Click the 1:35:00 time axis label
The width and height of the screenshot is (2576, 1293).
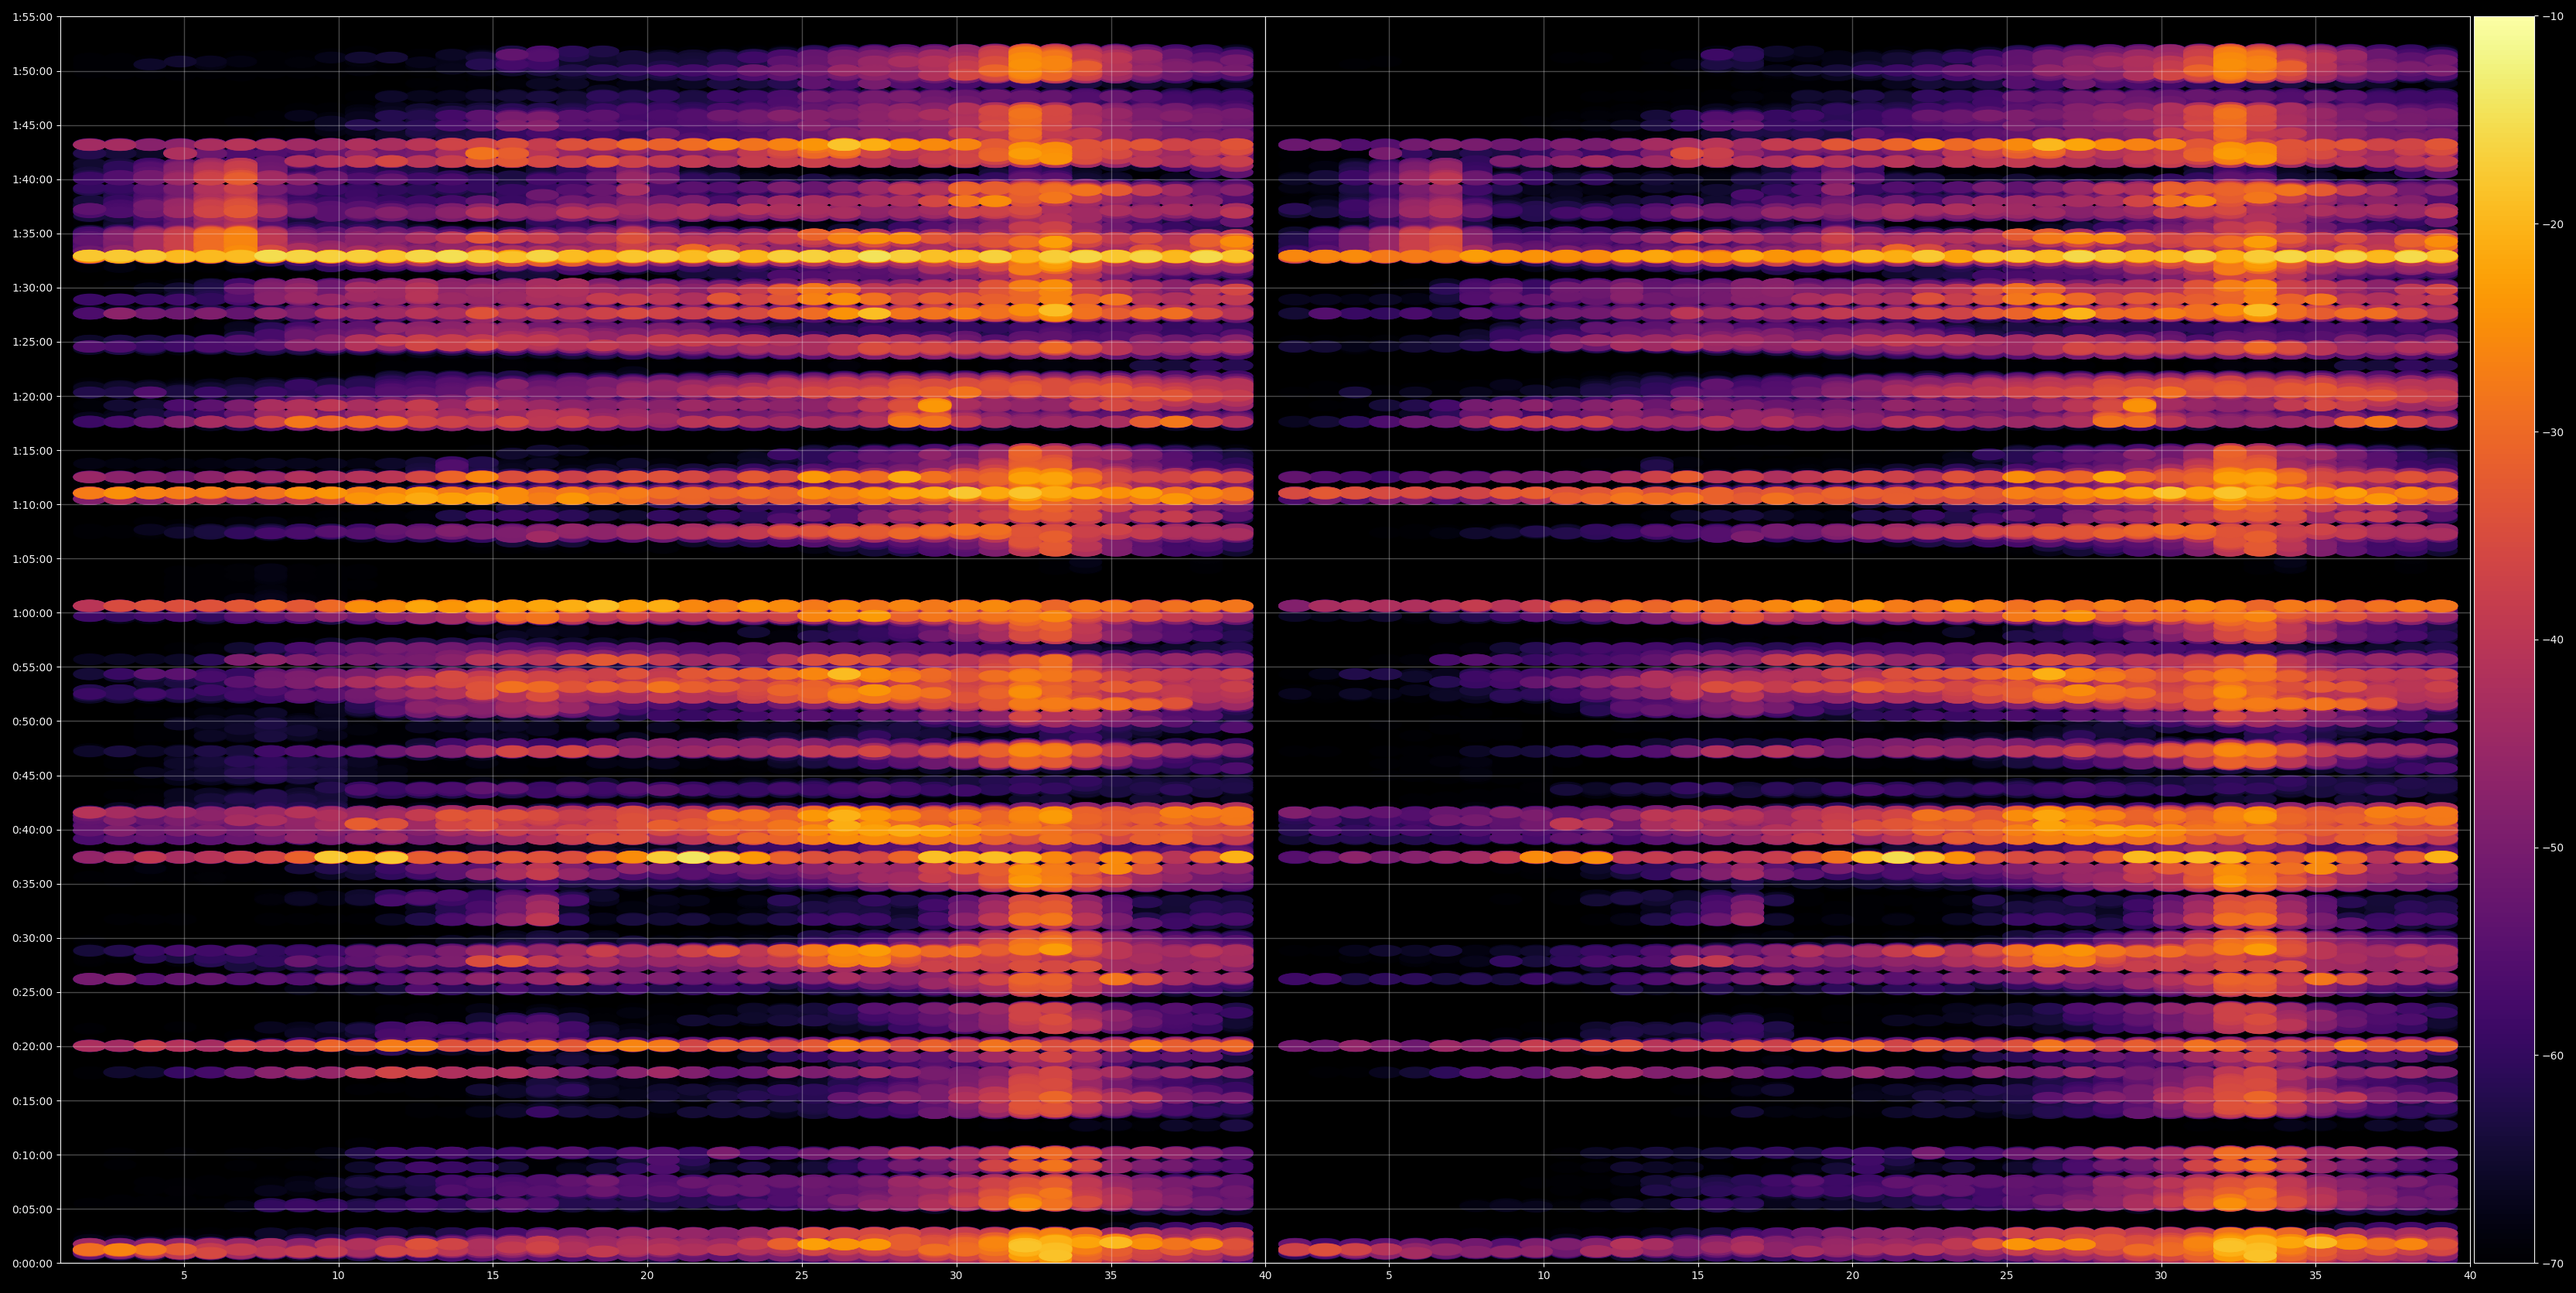[32, 233]
